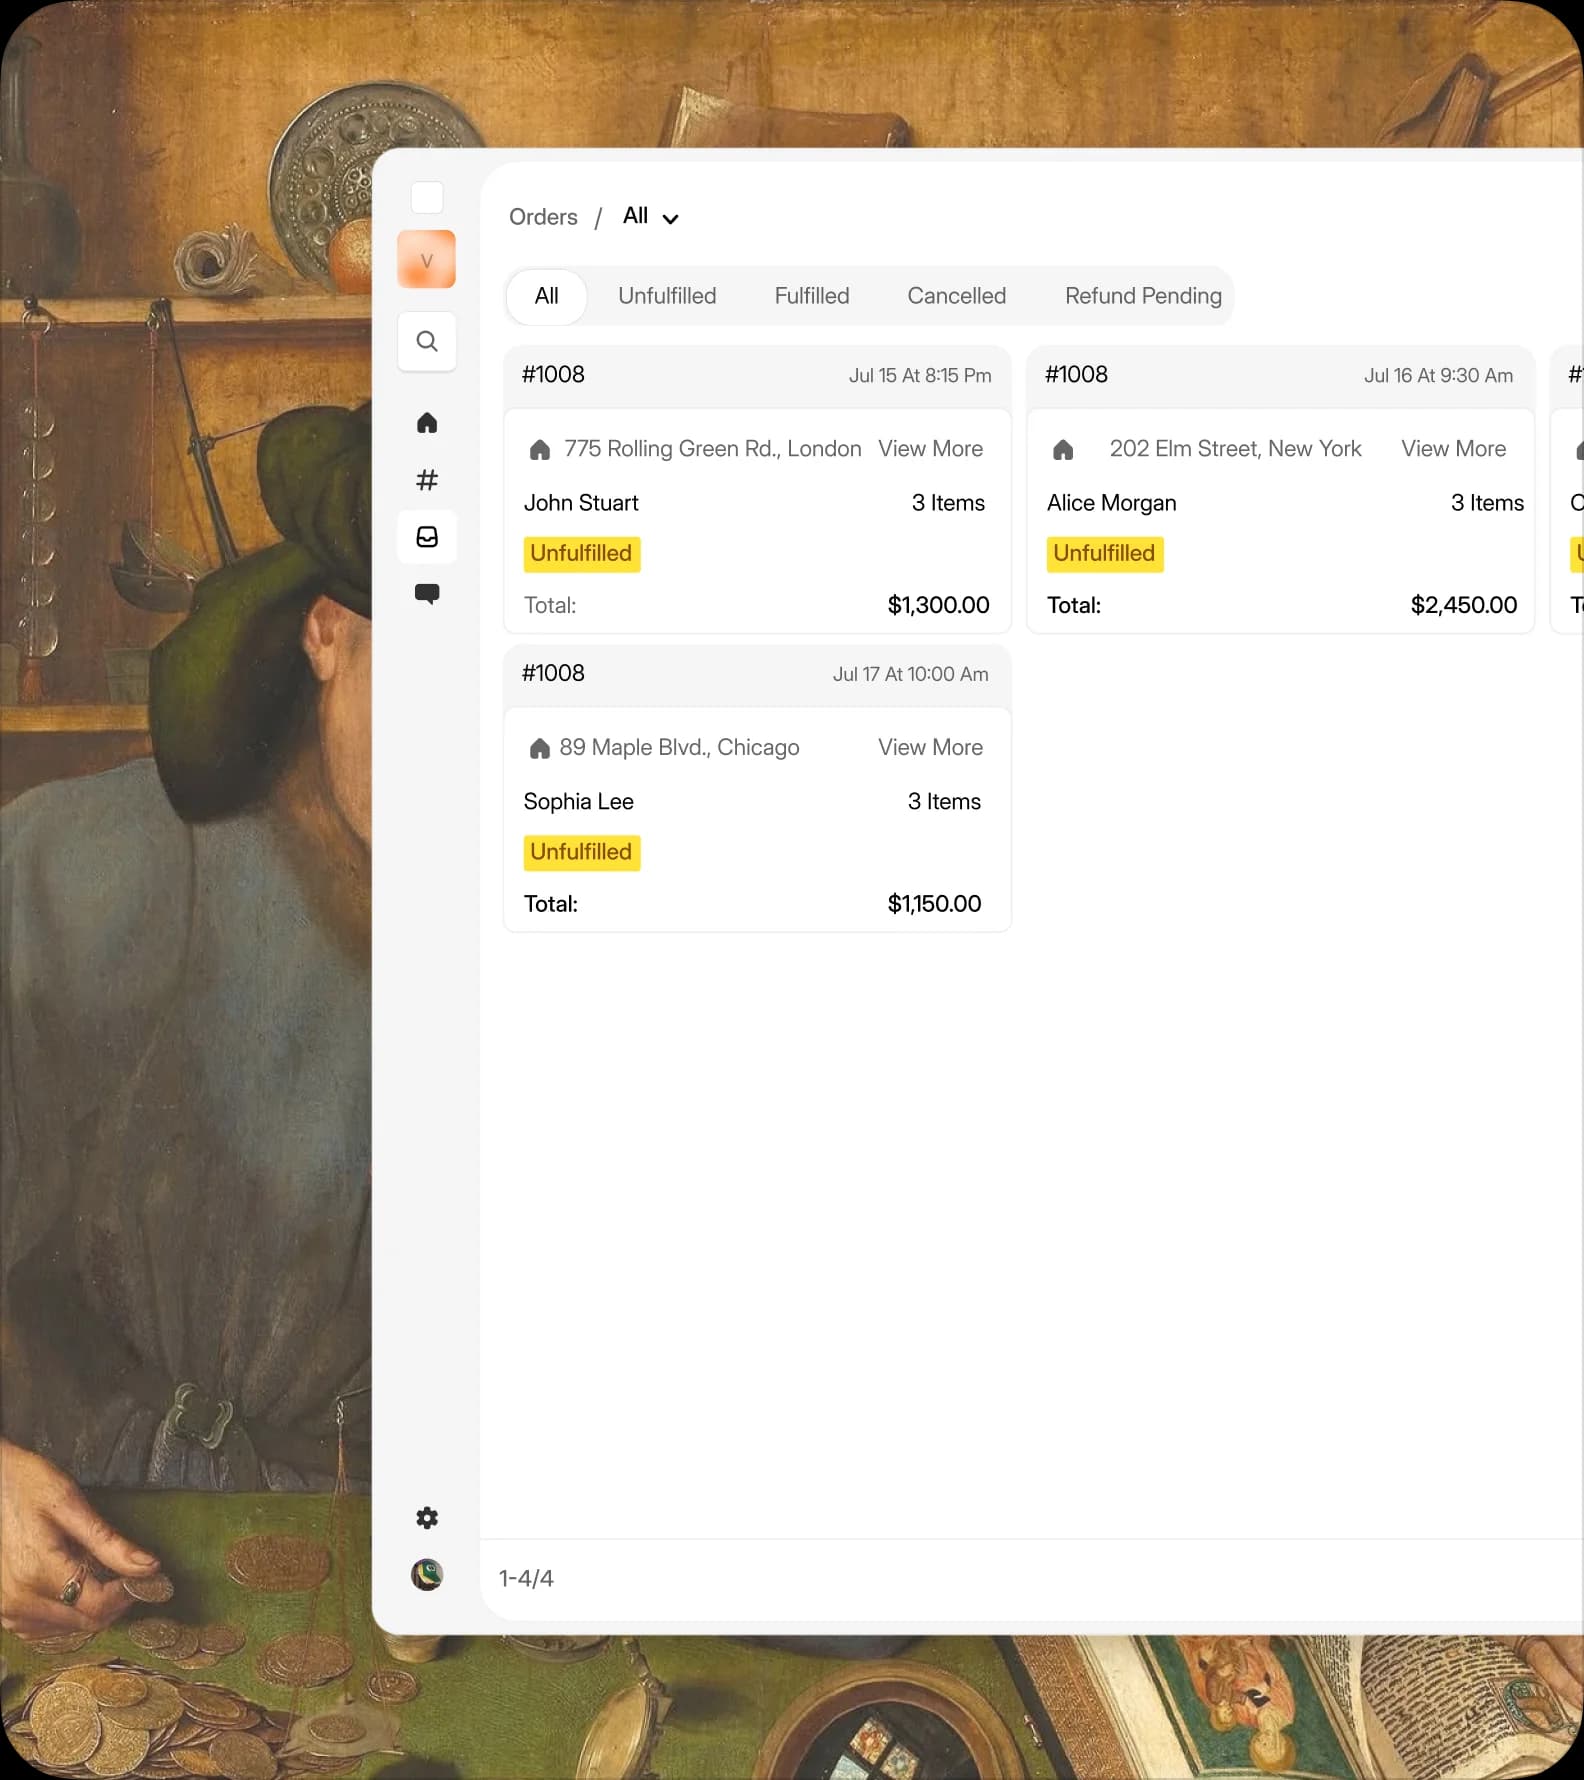Screen dimensions: 1584x1780
Task: Switch to the Refund Pending tab
Action: [x=1143, y=296]
